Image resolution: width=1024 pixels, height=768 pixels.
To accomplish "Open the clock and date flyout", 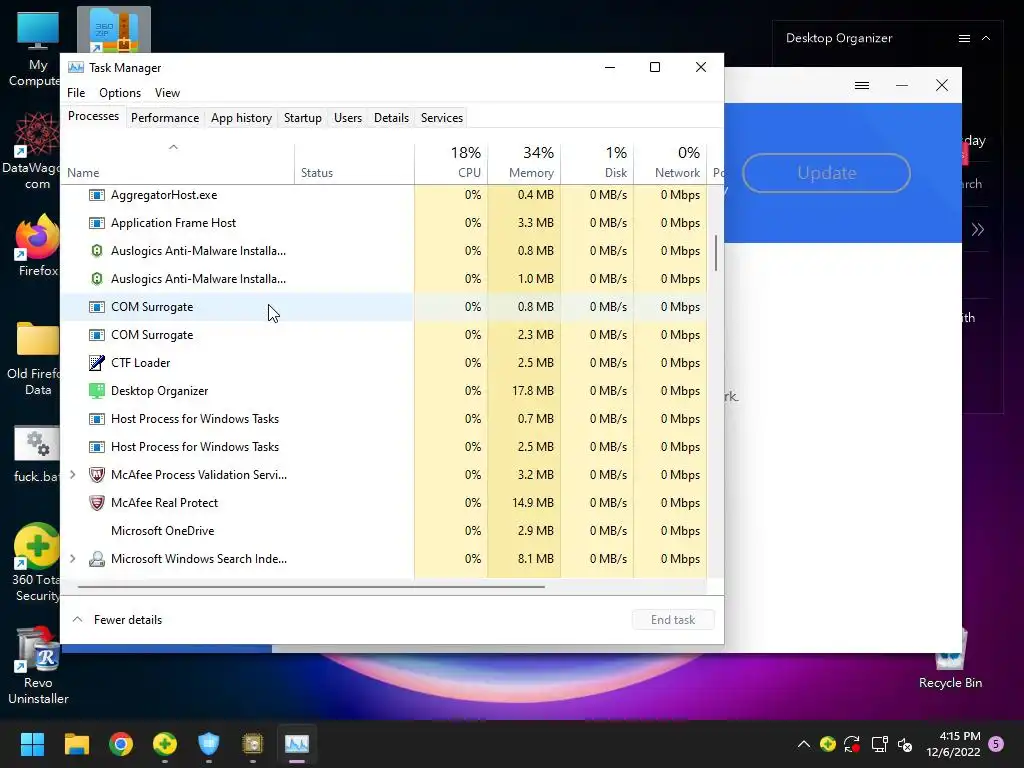I will click(x=953, y=744).
